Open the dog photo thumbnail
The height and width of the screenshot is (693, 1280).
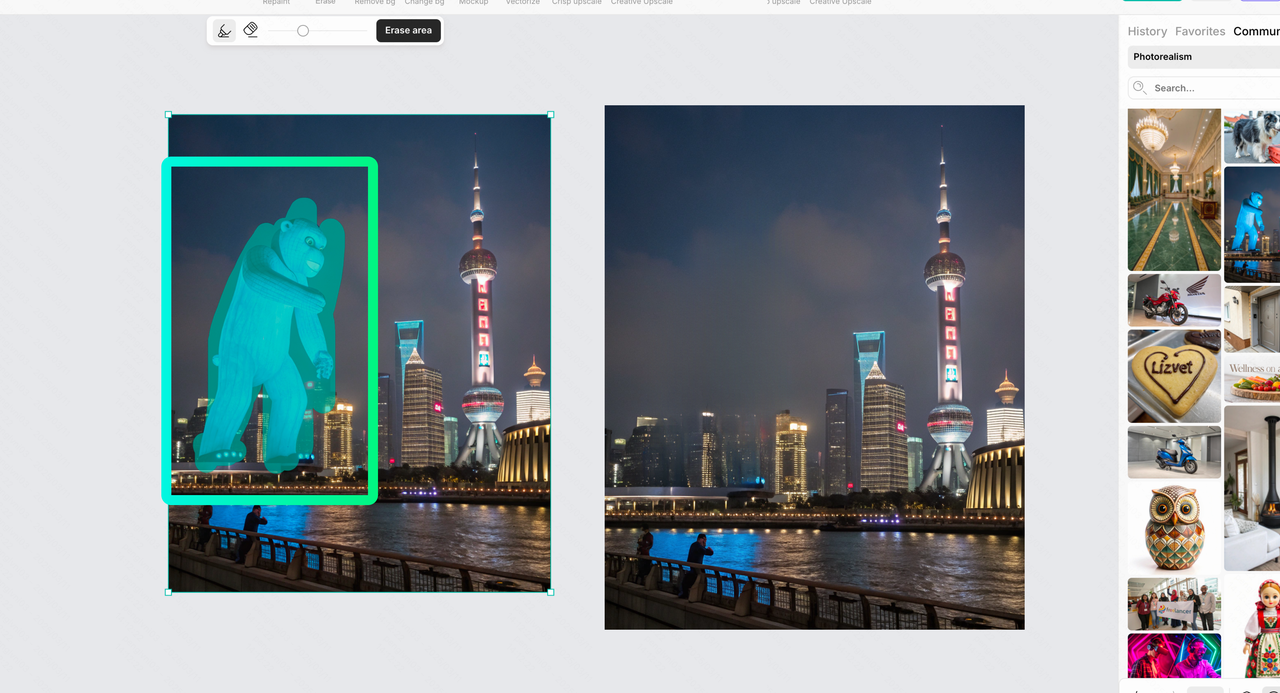1252,136
